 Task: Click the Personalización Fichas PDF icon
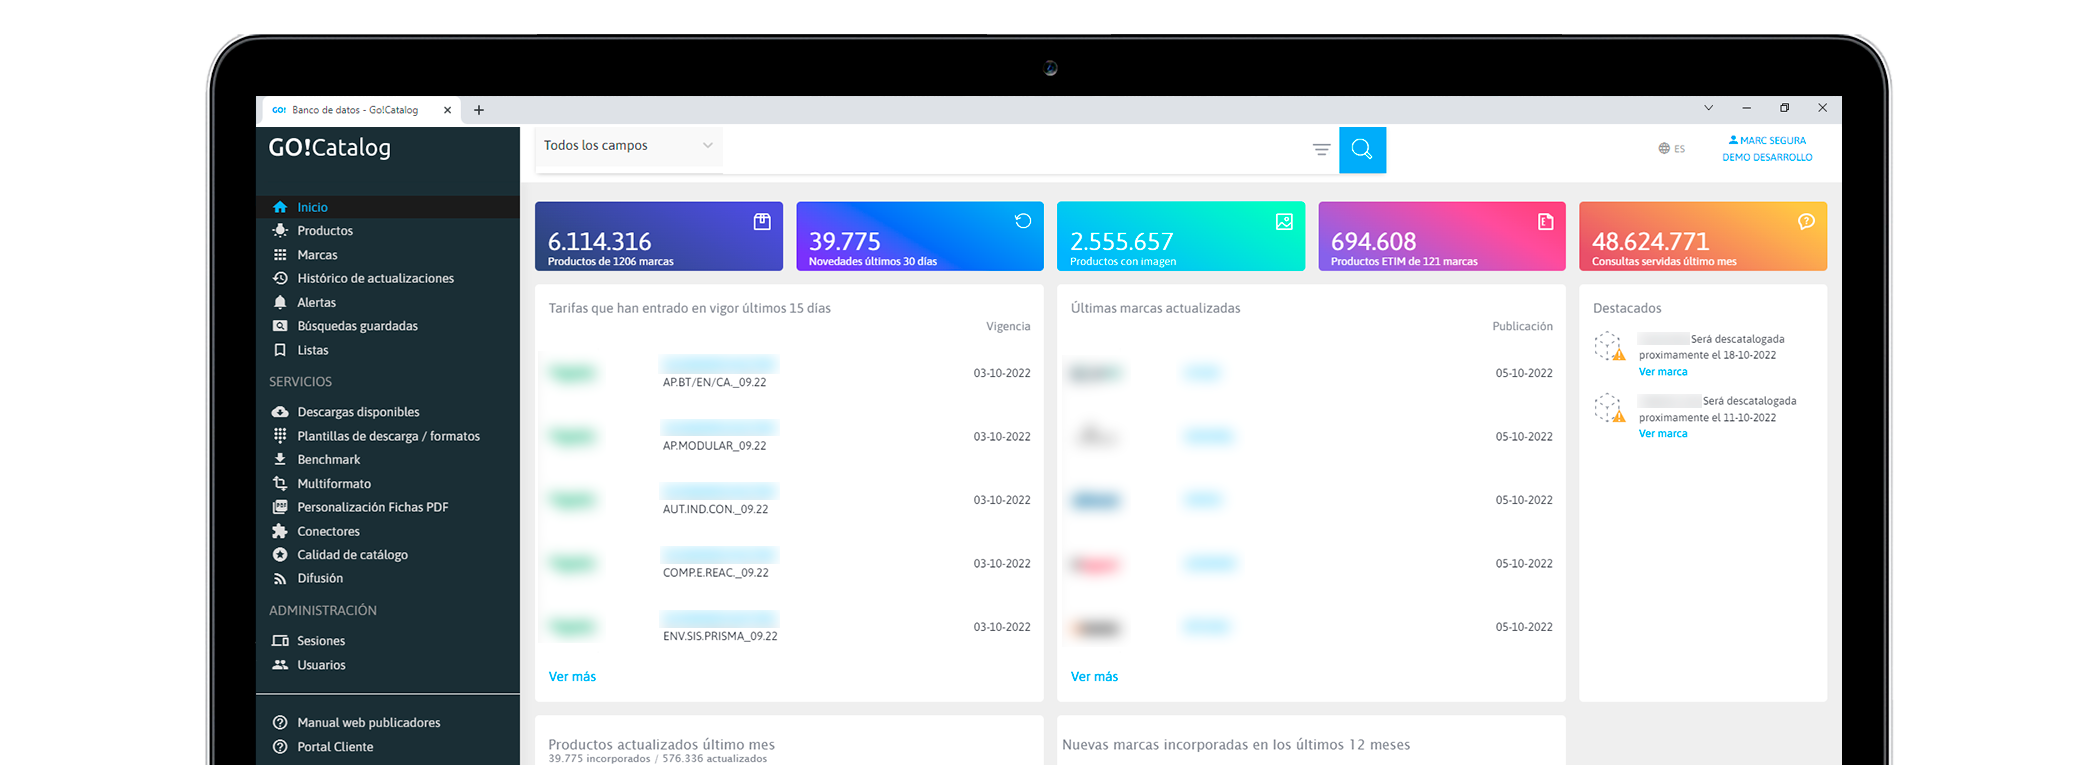[280, 507]
